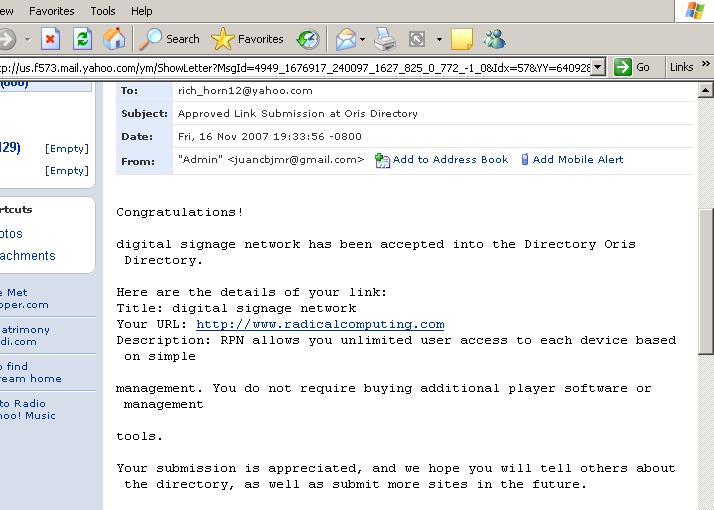Open the Help menu
Screen dimensions: 714x510
pyautogui.click(x=142, y=11)
